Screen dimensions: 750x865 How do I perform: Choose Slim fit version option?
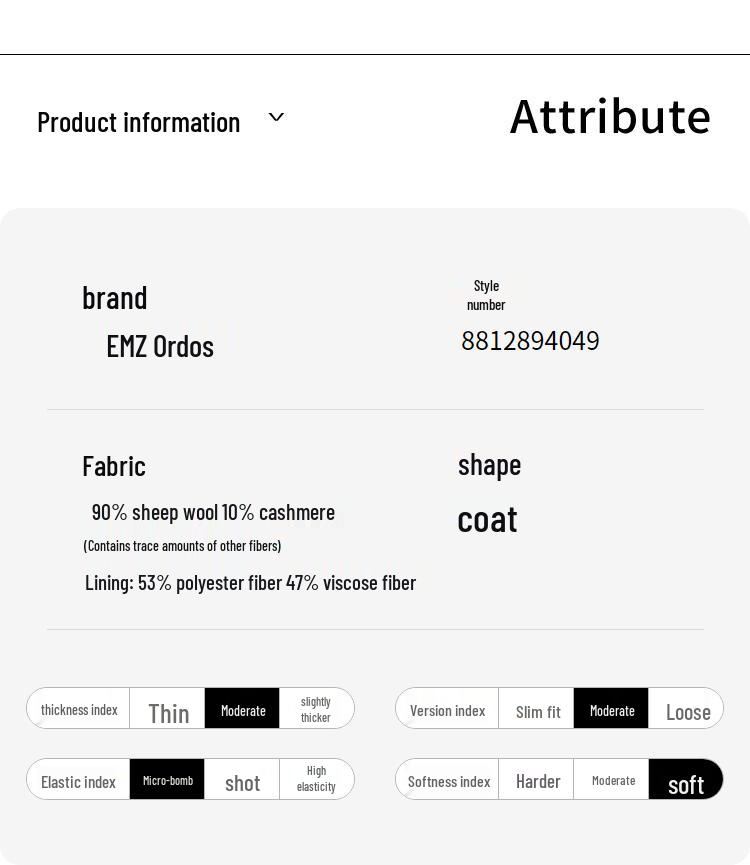coord(537,710)
